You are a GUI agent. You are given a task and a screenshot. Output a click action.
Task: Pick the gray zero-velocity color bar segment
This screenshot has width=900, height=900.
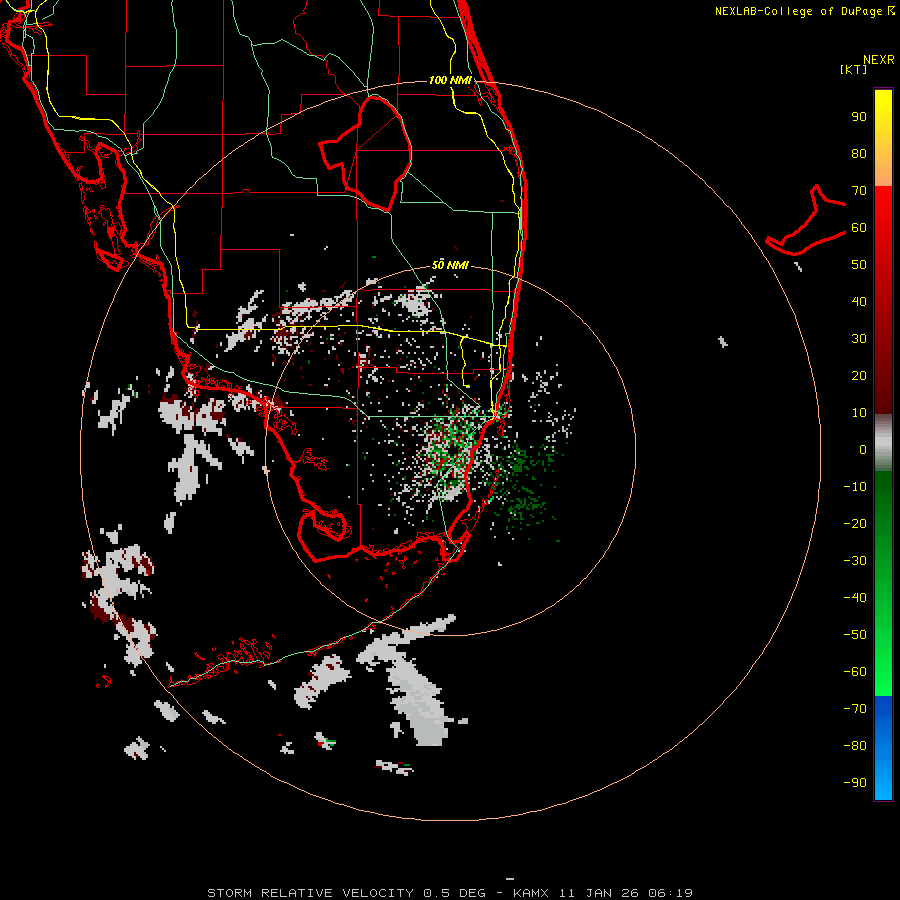click(x=883, y=443)
